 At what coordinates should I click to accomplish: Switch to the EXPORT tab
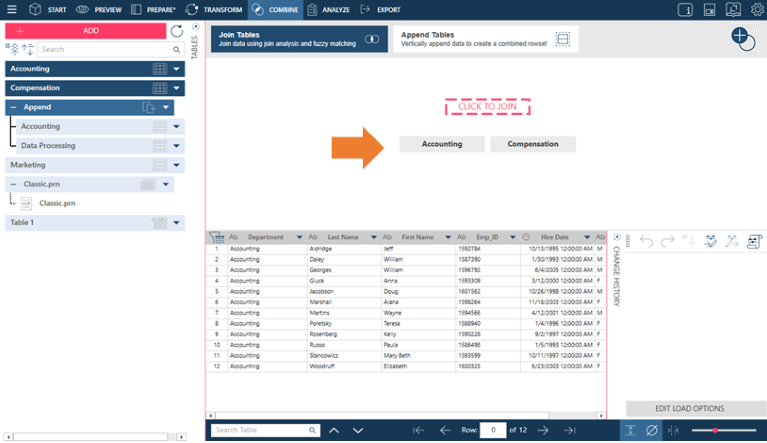click(x=381, y=9)
